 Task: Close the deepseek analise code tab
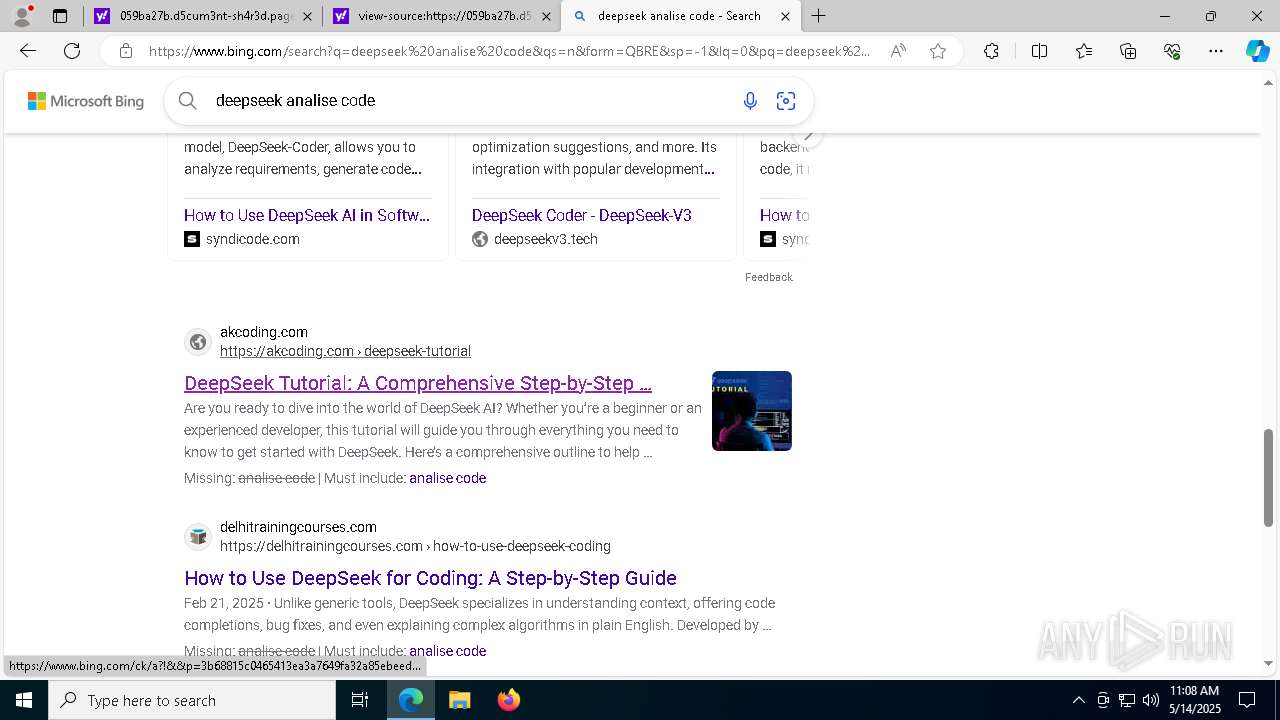786,16
